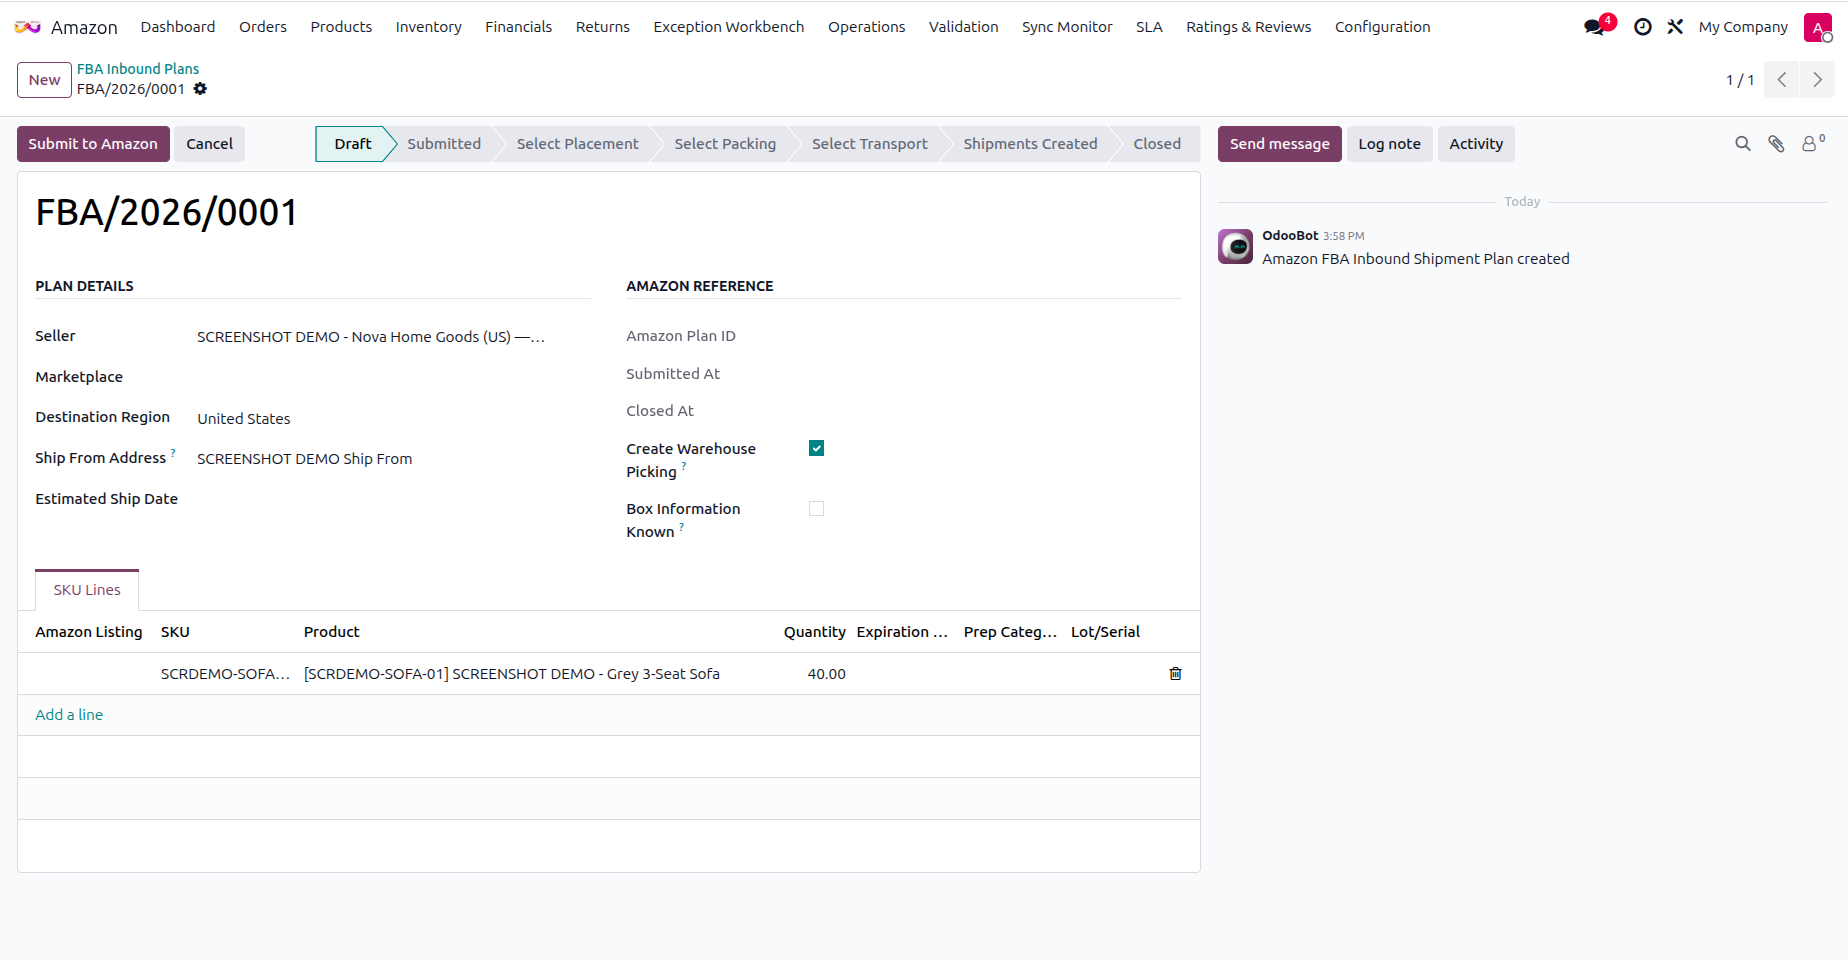The height and width of the screenshot is (960, 1848).
Task: Open the Marketplace dropdown field
Action: click(x=392, y=378)
